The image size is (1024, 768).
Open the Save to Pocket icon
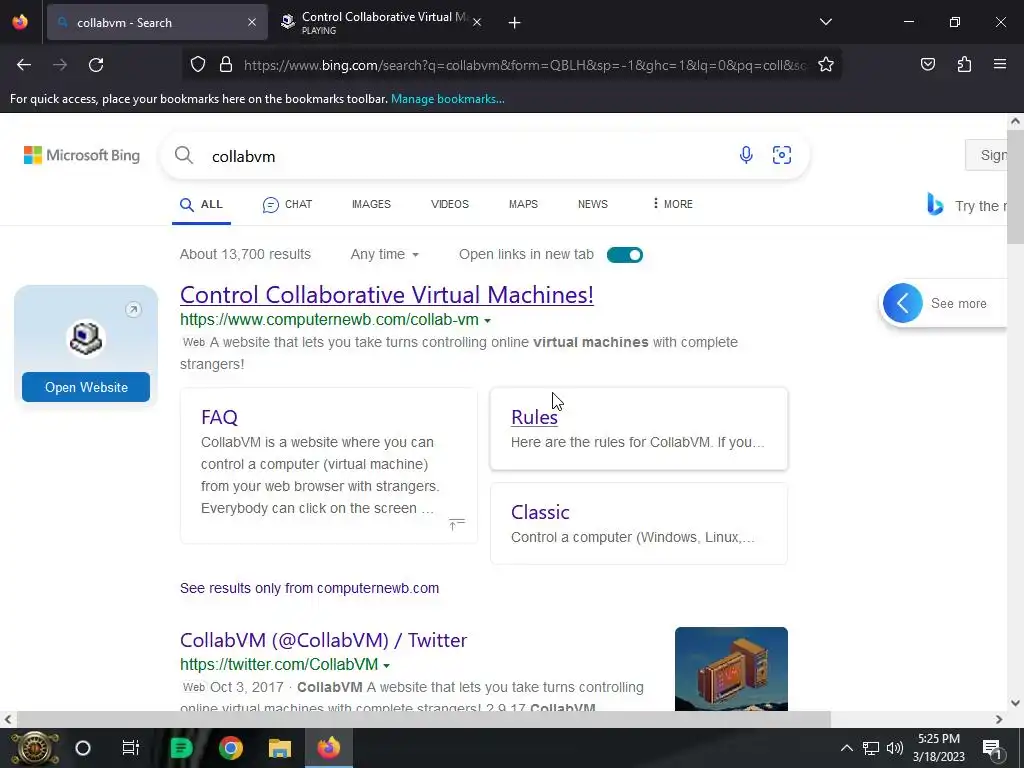927,64
